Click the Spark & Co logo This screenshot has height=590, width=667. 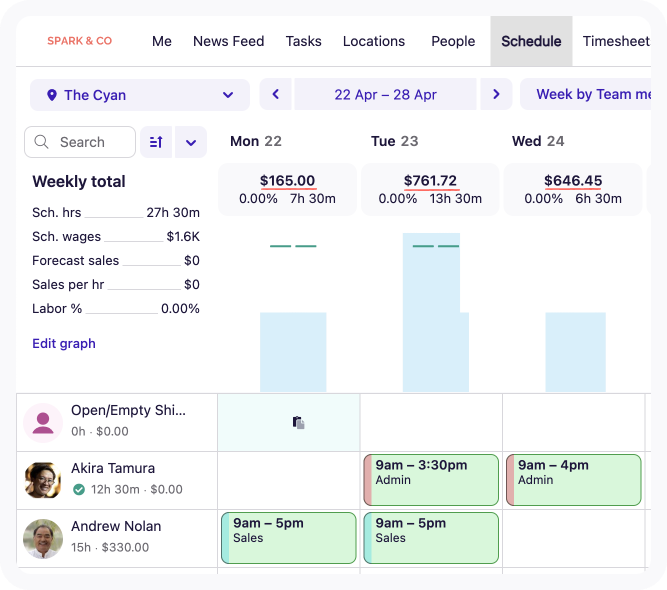pyautogui.click(x=80, y=41)
